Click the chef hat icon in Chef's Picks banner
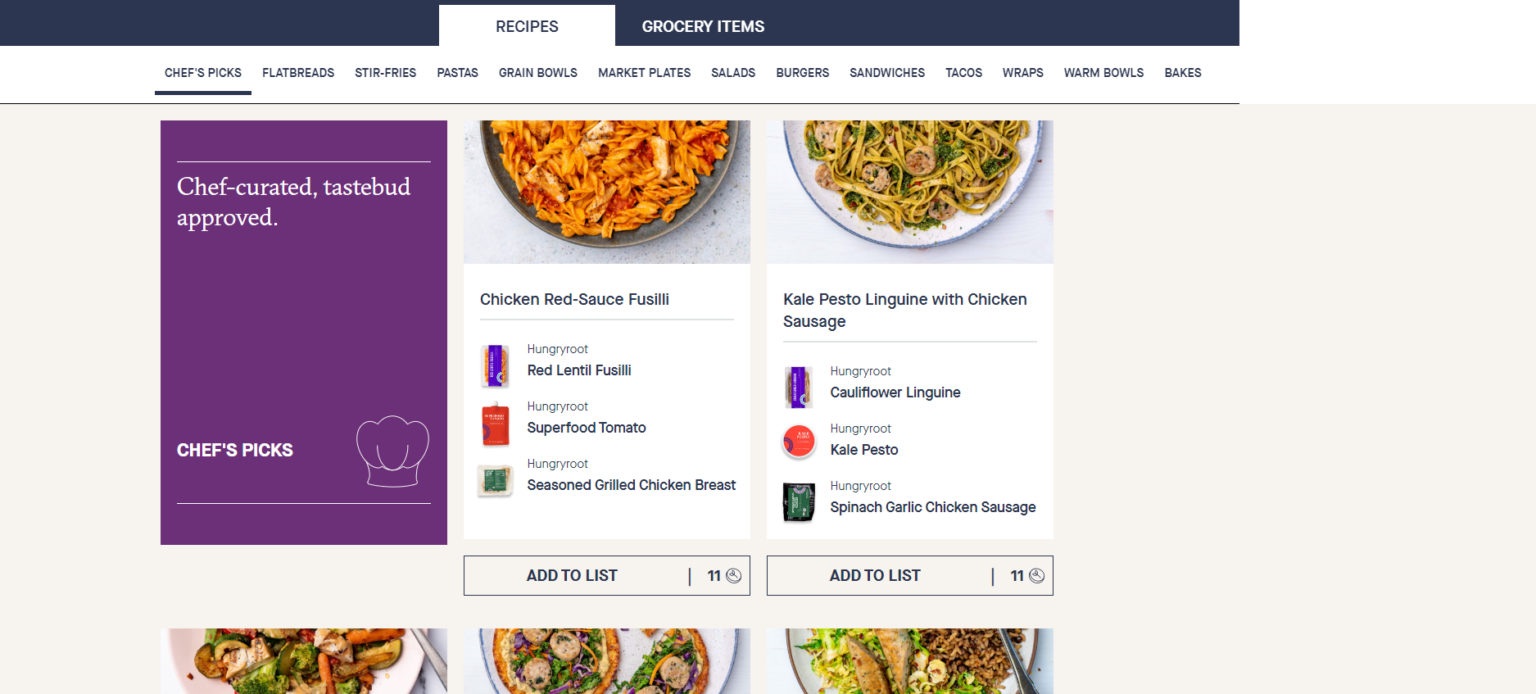Viewport: 1536px width, 694px height. click(393, 451)
